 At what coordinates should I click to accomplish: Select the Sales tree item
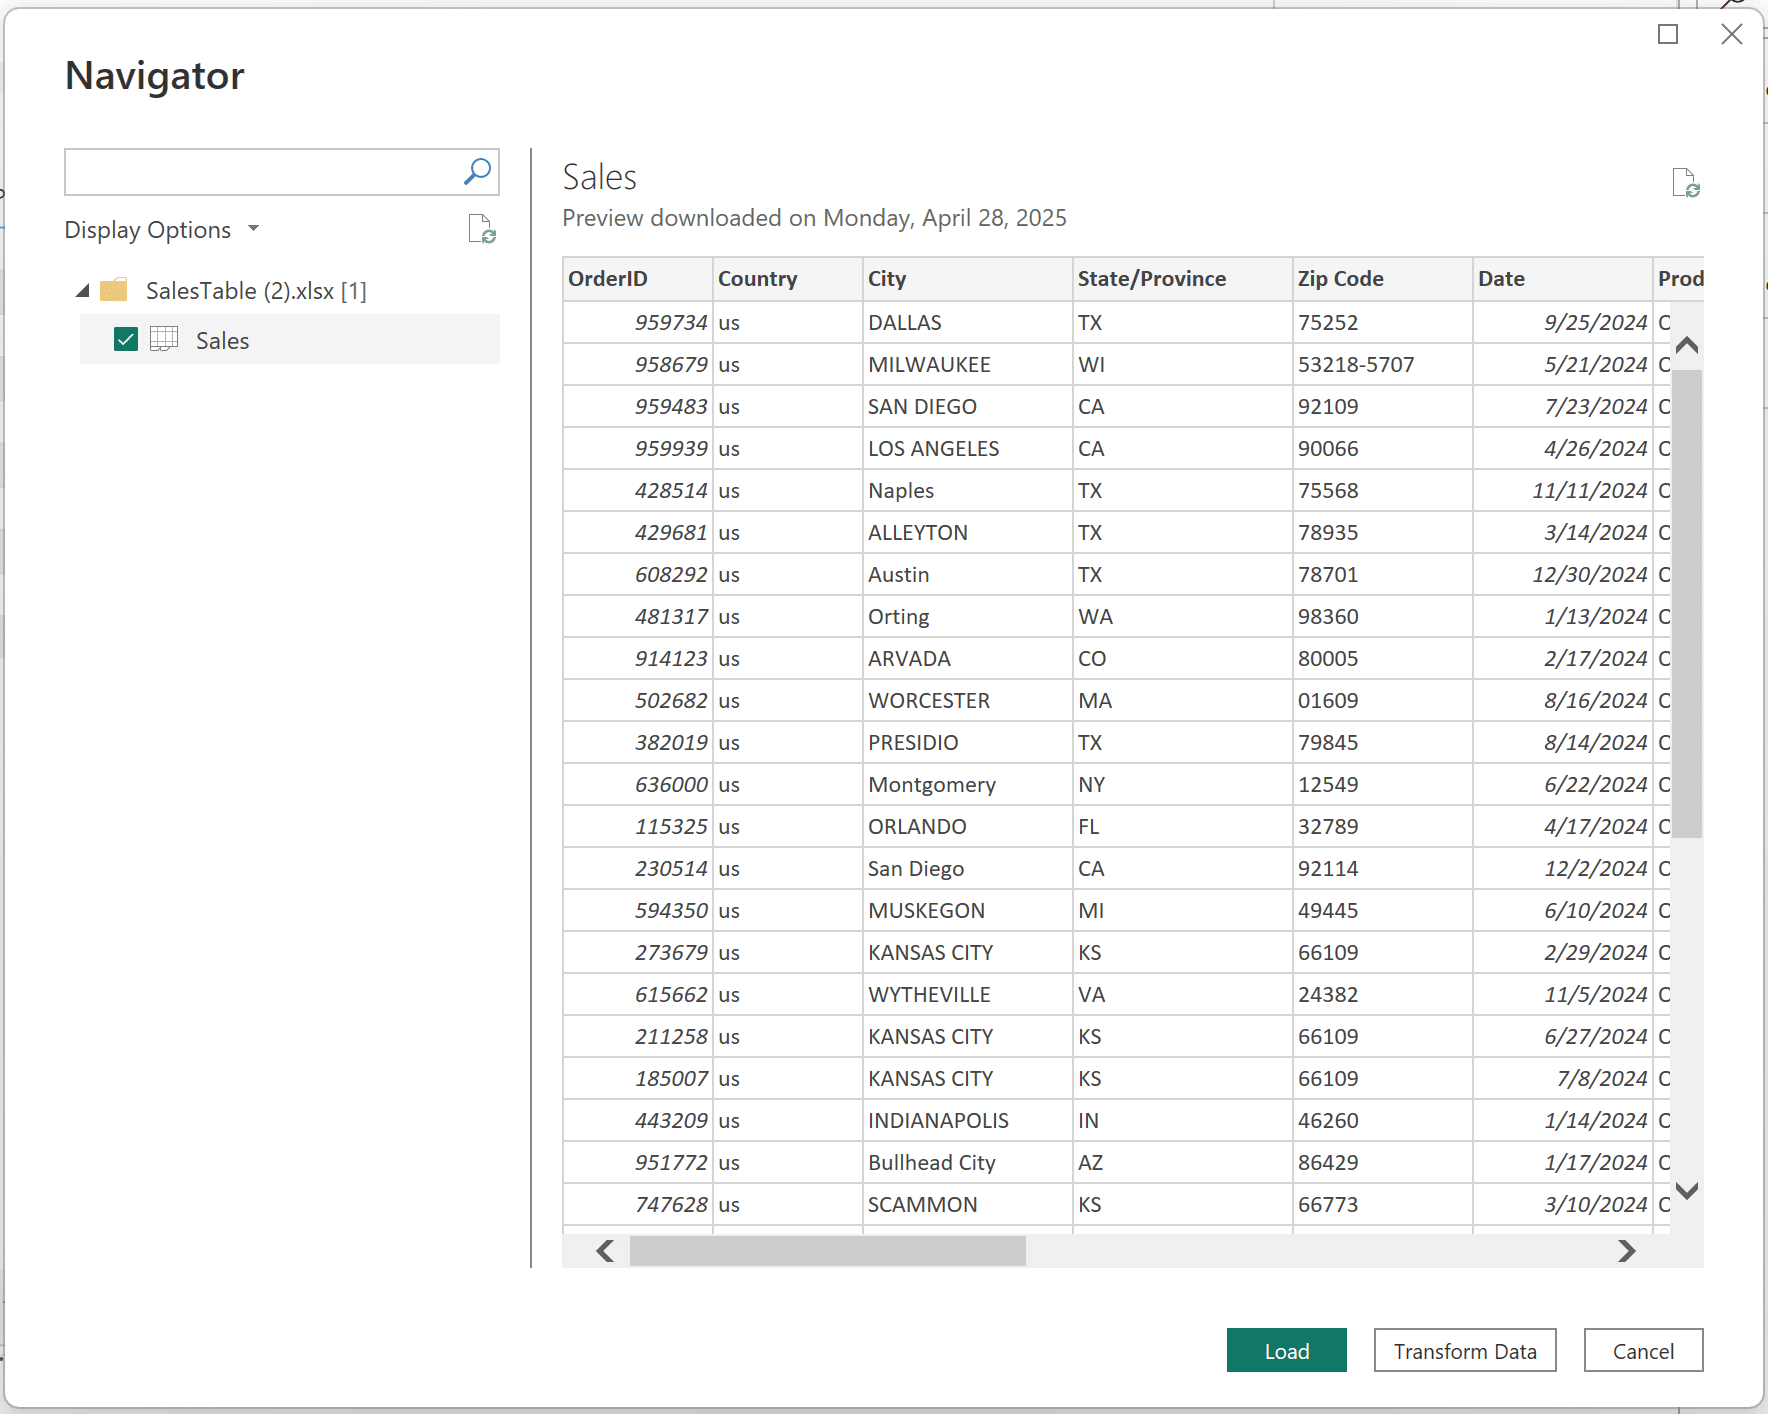click(x=290, y=339)
